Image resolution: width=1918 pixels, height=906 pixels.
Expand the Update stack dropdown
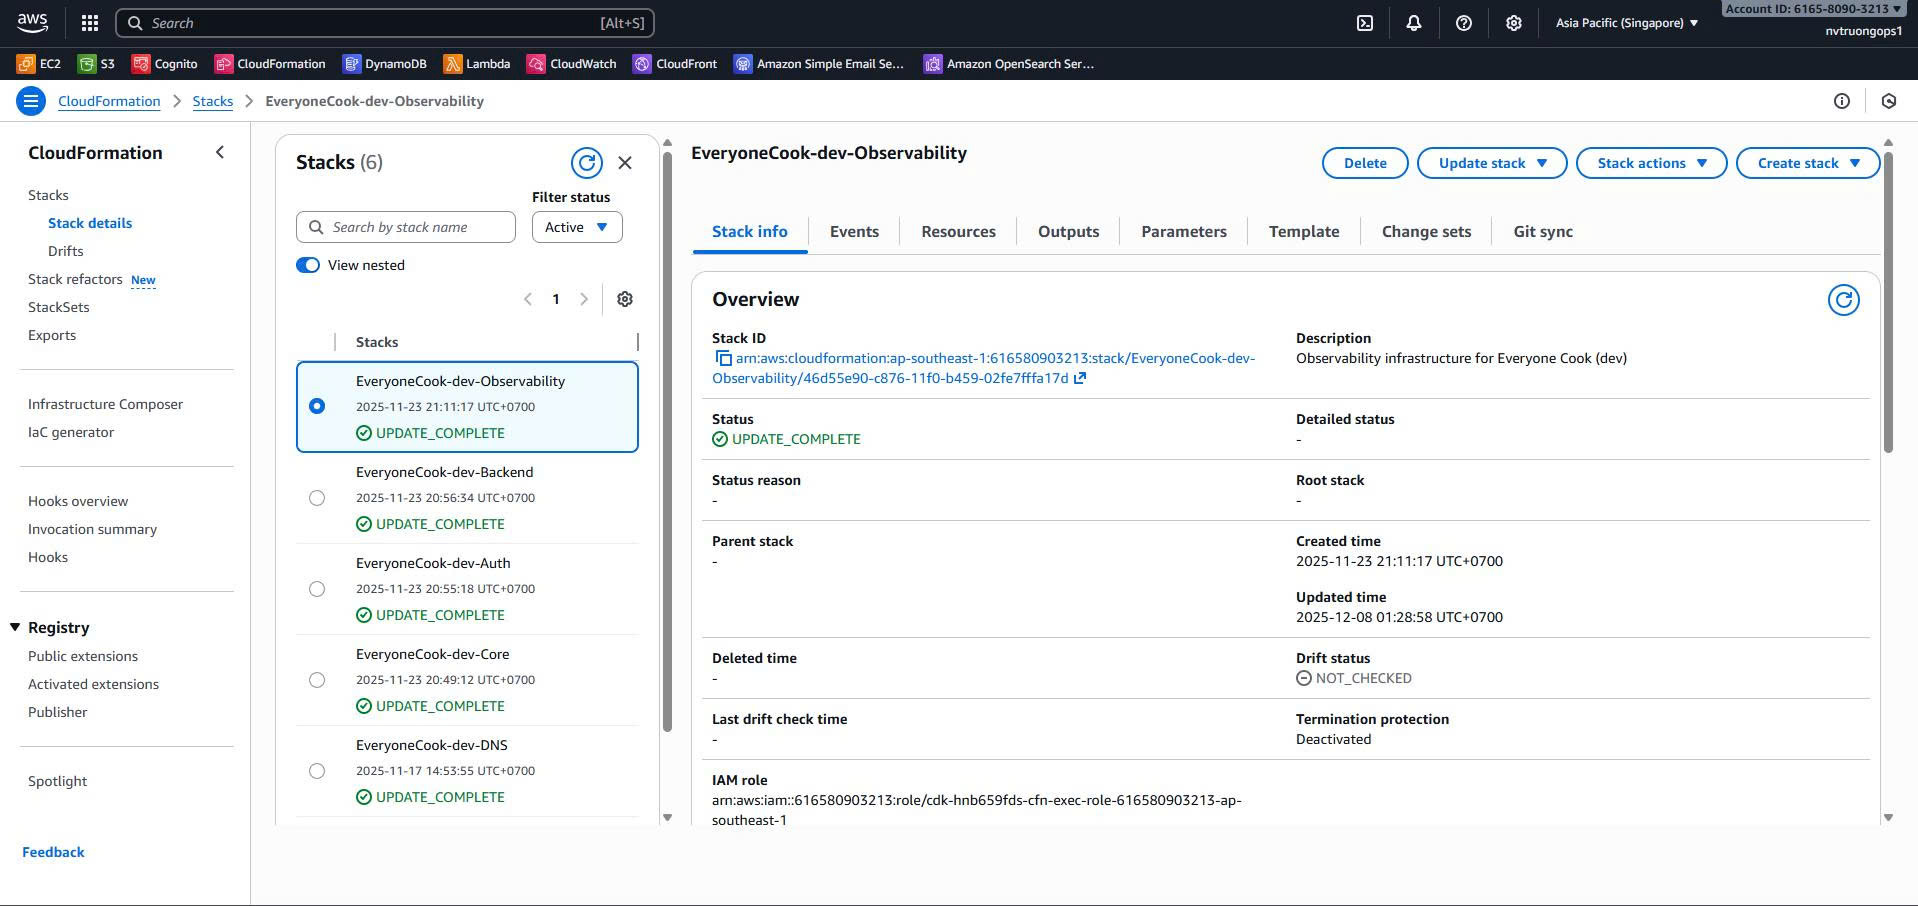1492,163
